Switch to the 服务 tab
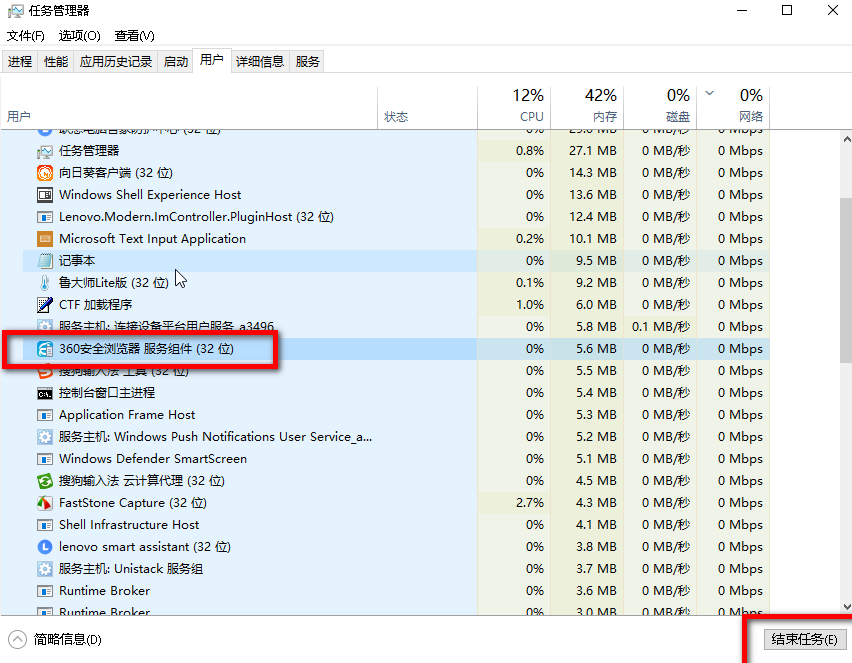852x663 pixels. coord(307,61)
